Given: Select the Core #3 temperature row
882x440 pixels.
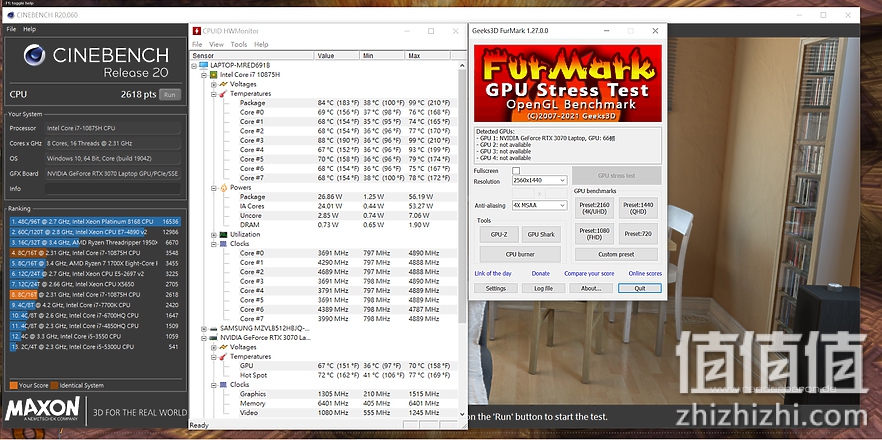Looking at the screenshot, I should tap(323, 141).
